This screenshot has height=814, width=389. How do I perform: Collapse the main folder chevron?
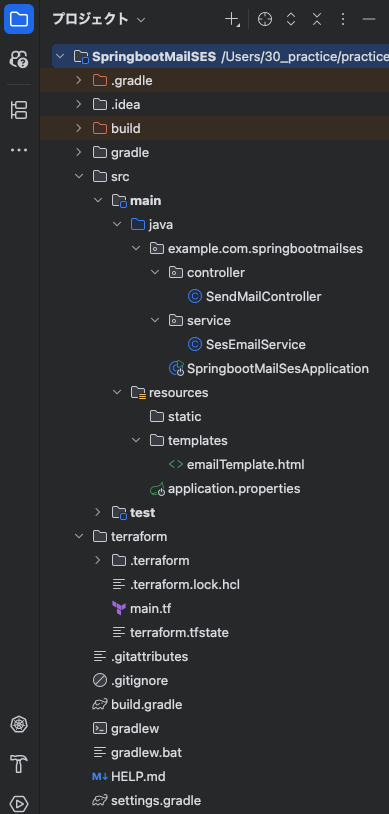[98, 200]
